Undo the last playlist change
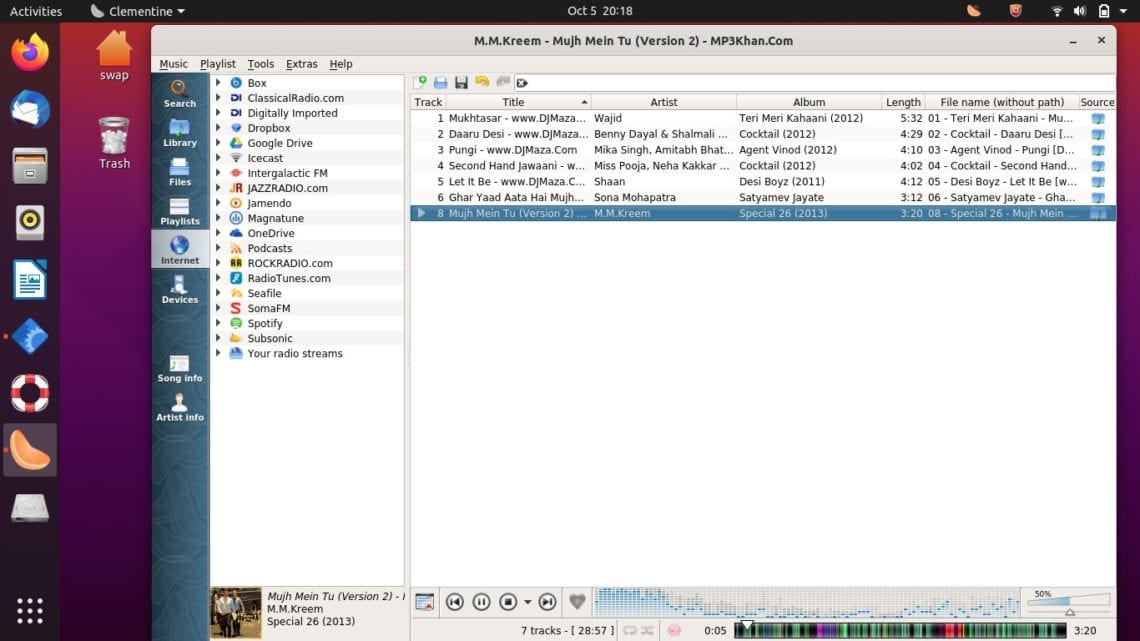 481,82
